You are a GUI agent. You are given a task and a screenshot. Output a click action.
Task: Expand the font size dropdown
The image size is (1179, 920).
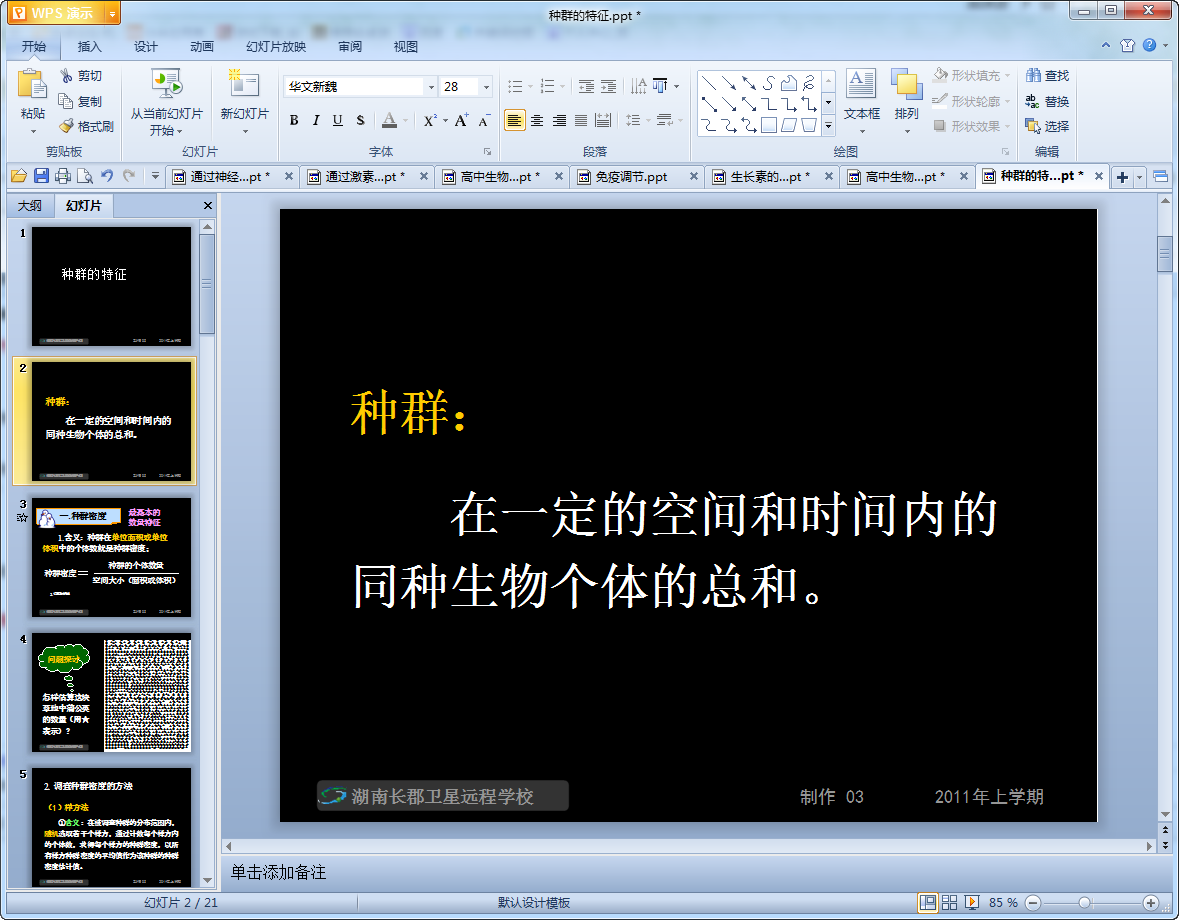tap(486, 86)
